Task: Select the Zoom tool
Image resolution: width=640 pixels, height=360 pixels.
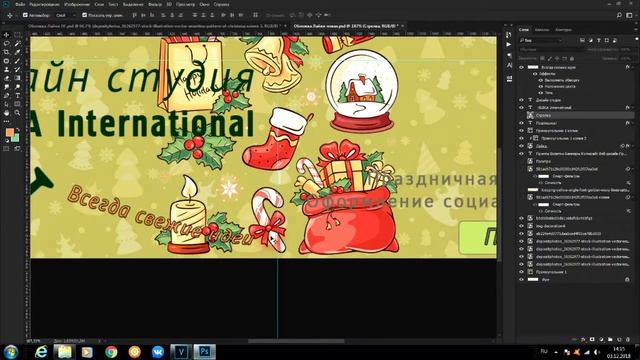Action: (x=17, y=113)
